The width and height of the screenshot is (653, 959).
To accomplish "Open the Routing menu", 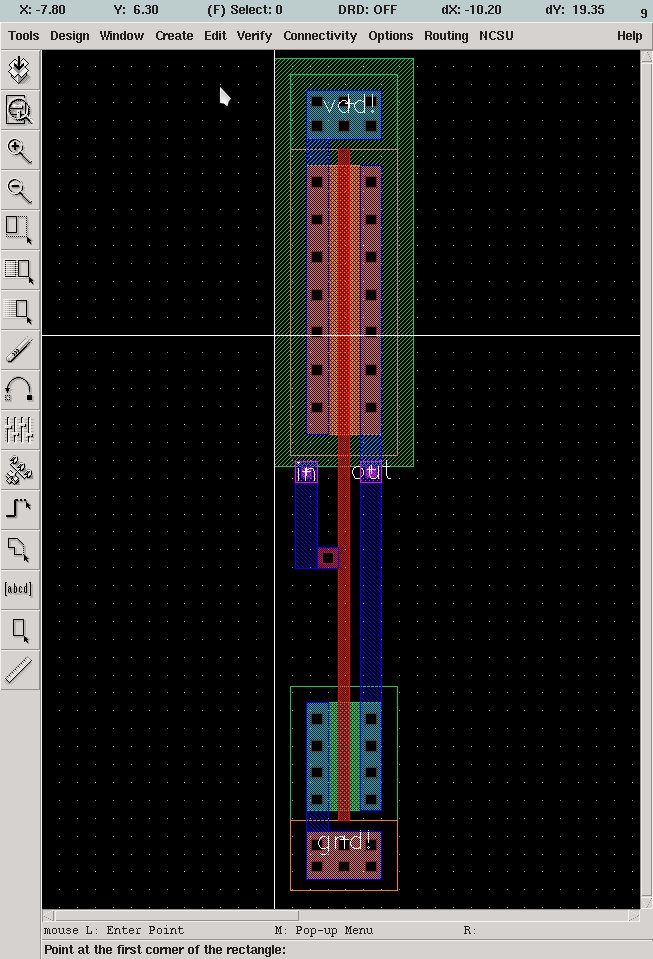I will tap(446, 35).
